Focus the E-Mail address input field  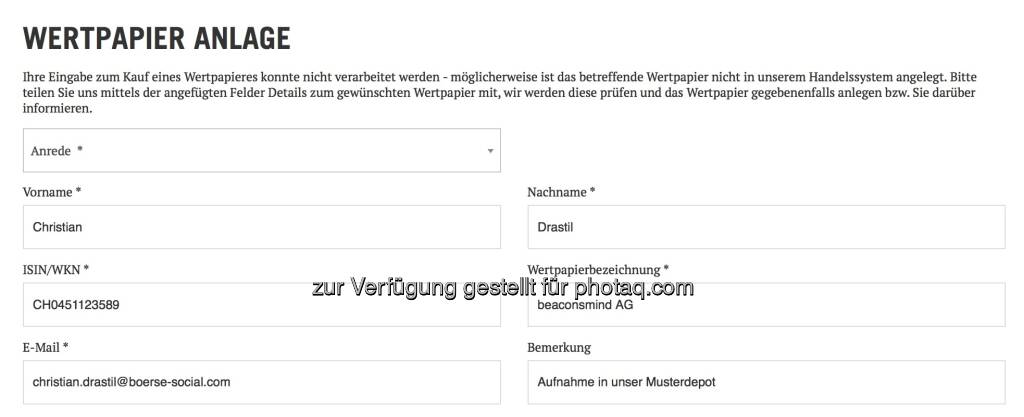[260, 382]
